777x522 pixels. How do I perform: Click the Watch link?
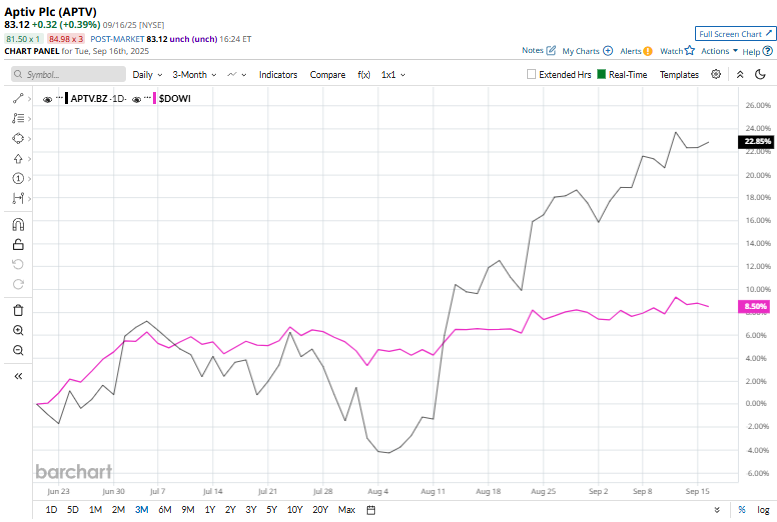[x=671, y=51]
